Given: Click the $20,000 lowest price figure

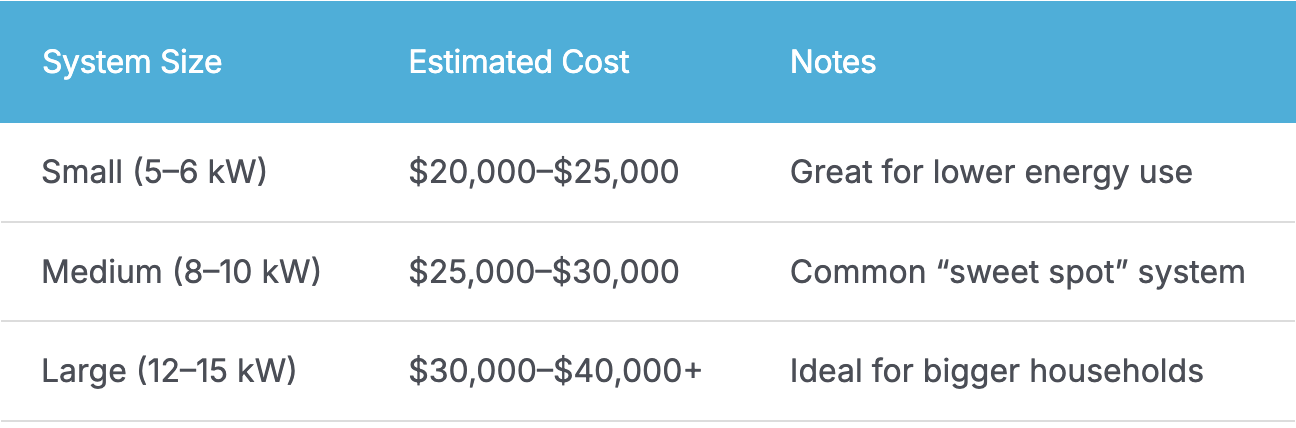Looking at the screenshot, I should pos(470,172).
